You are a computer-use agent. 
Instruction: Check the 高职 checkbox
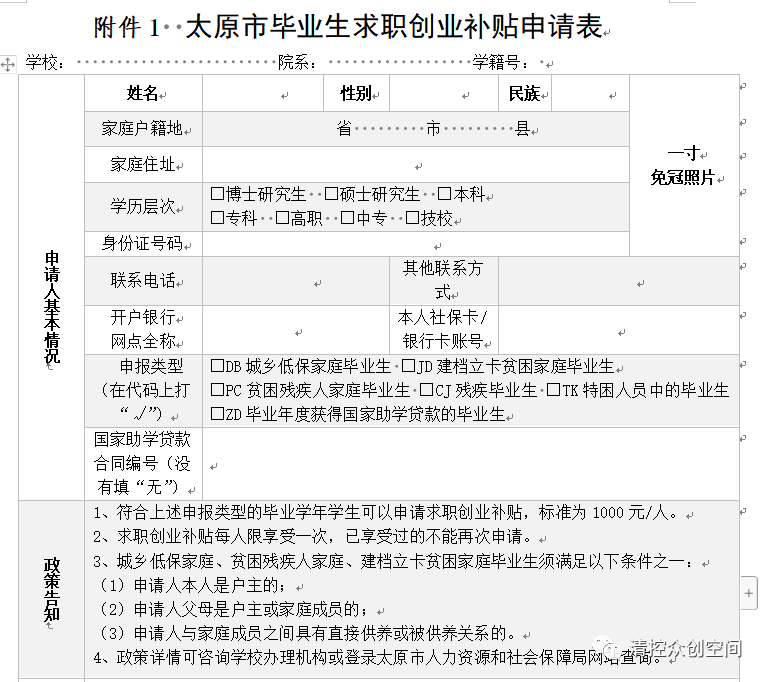click(x=282, y=217)
